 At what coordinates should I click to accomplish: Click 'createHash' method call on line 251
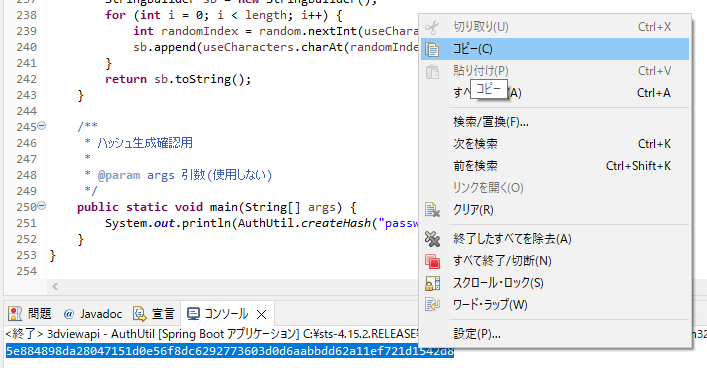(336, 223)
